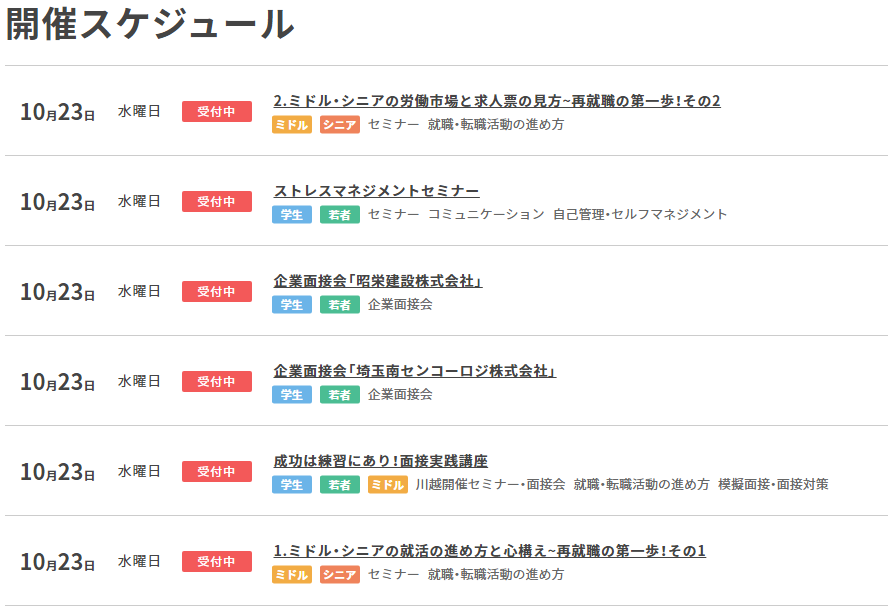This screenshot has width=888, height=606.
Task: Click 川越開催セミナー・面接会 category label
Action: [x=490, y=485]
